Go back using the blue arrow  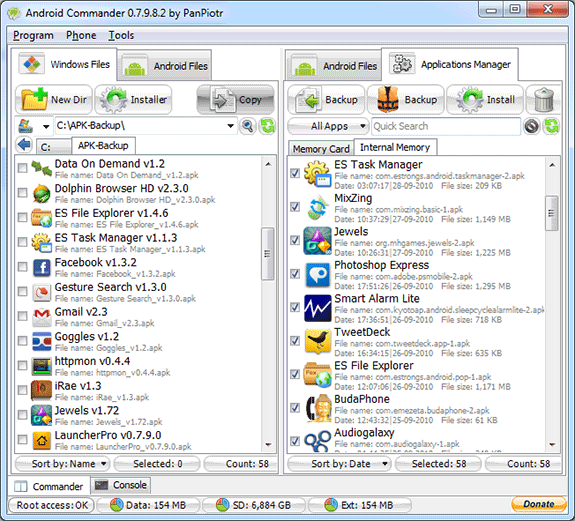click(24, 144)
